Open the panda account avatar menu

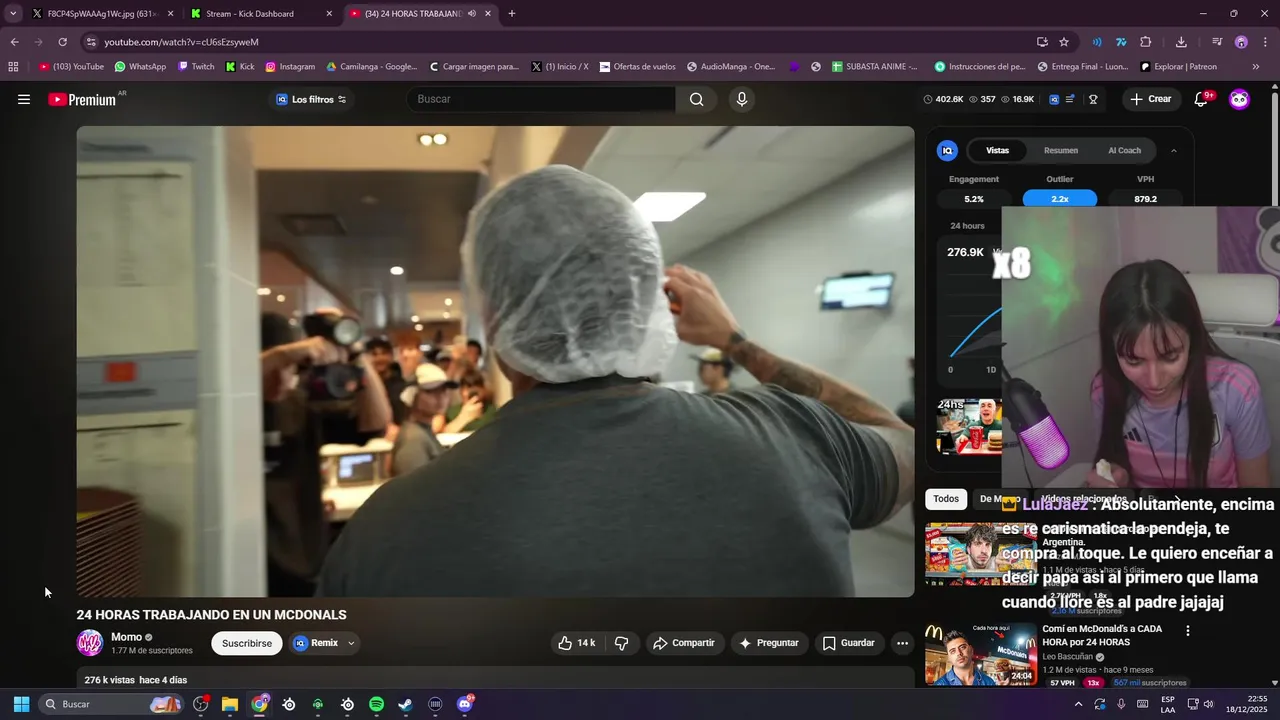[1239, 99]
